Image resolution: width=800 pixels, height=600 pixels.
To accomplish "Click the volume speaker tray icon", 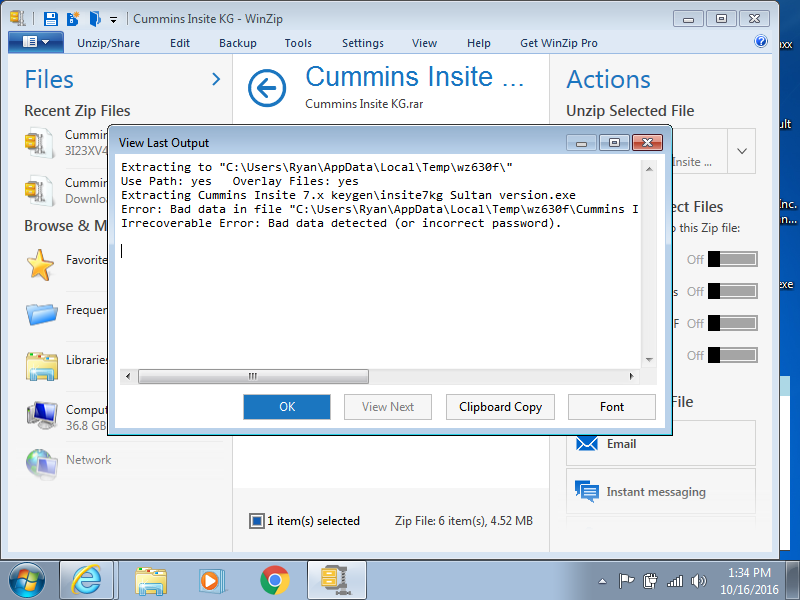I will pos(698,581).
